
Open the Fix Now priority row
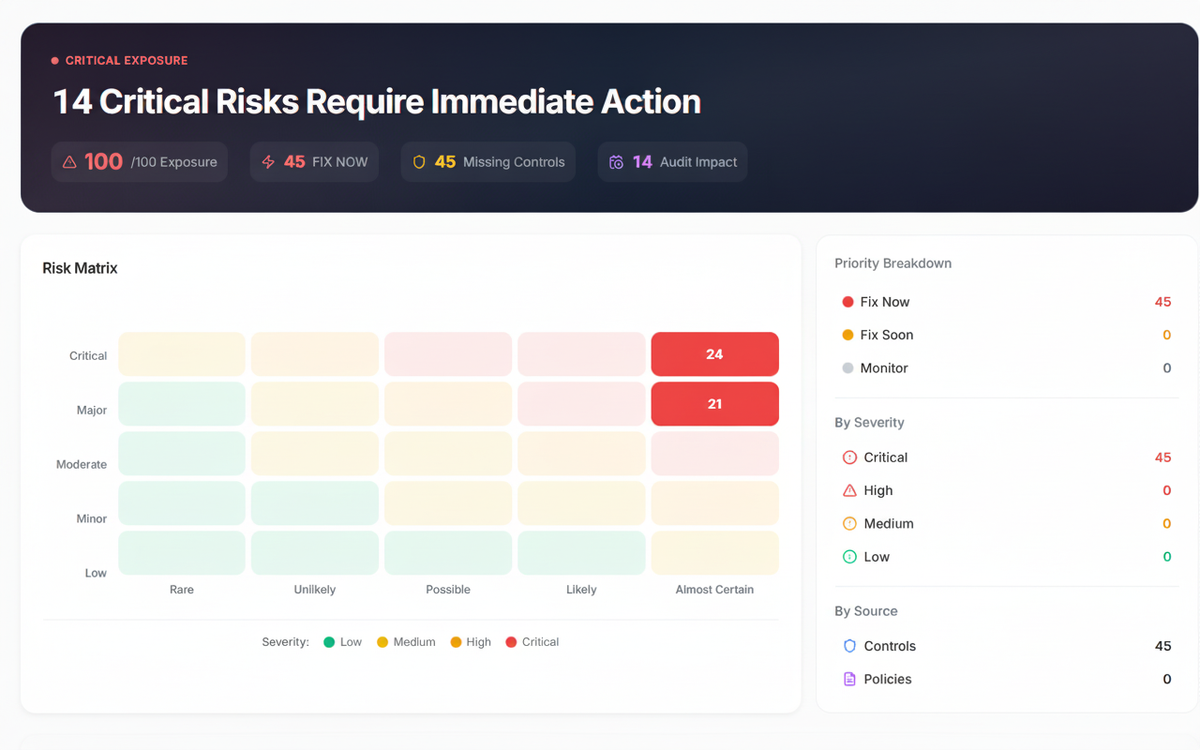[x=1007, y=302]
